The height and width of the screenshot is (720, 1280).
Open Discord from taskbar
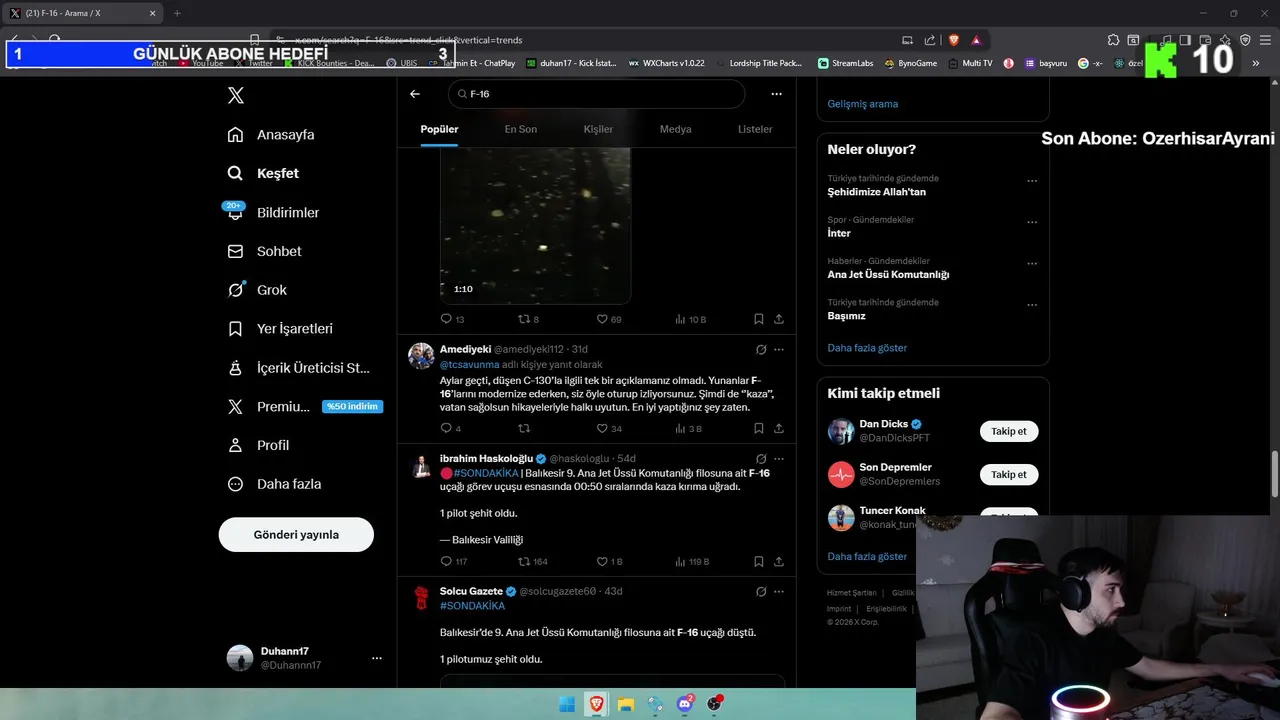tap(685, 704)
